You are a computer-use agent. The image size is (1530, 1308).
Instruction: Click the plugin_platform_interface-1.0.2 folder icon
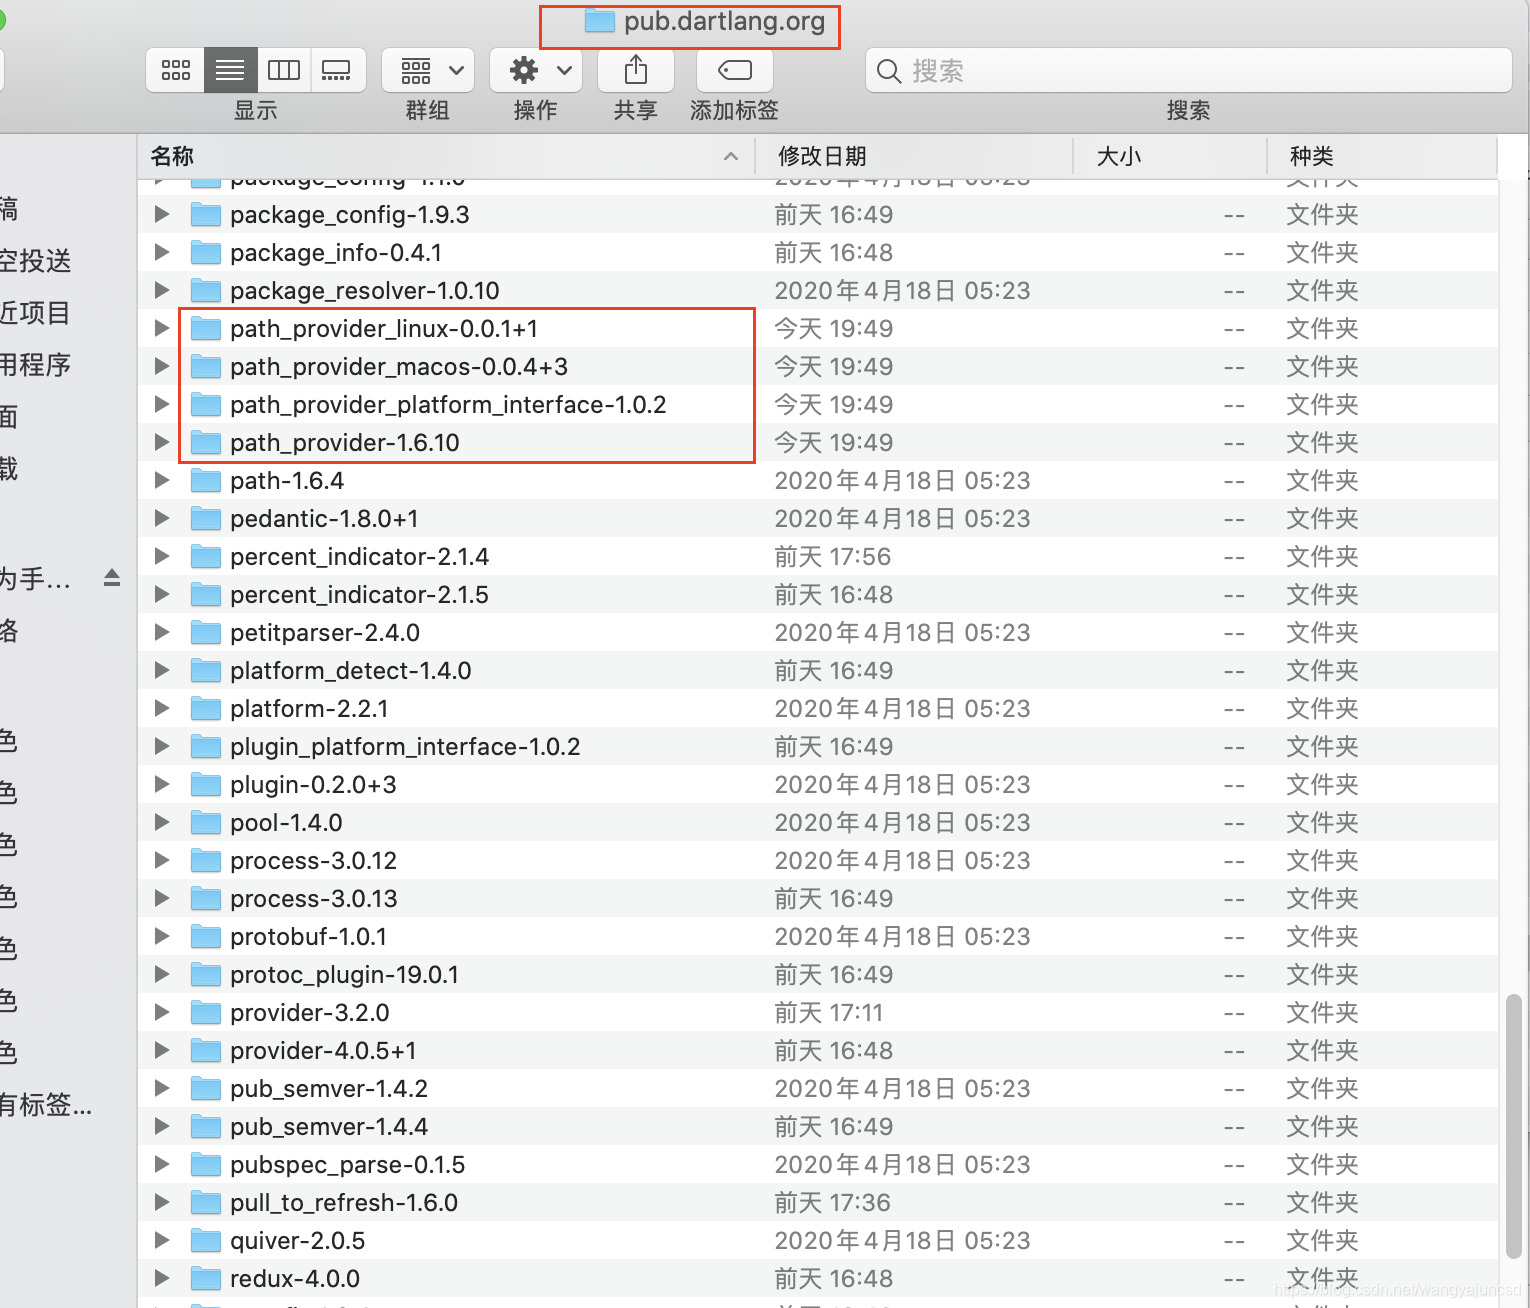click(x=206, y=746)
